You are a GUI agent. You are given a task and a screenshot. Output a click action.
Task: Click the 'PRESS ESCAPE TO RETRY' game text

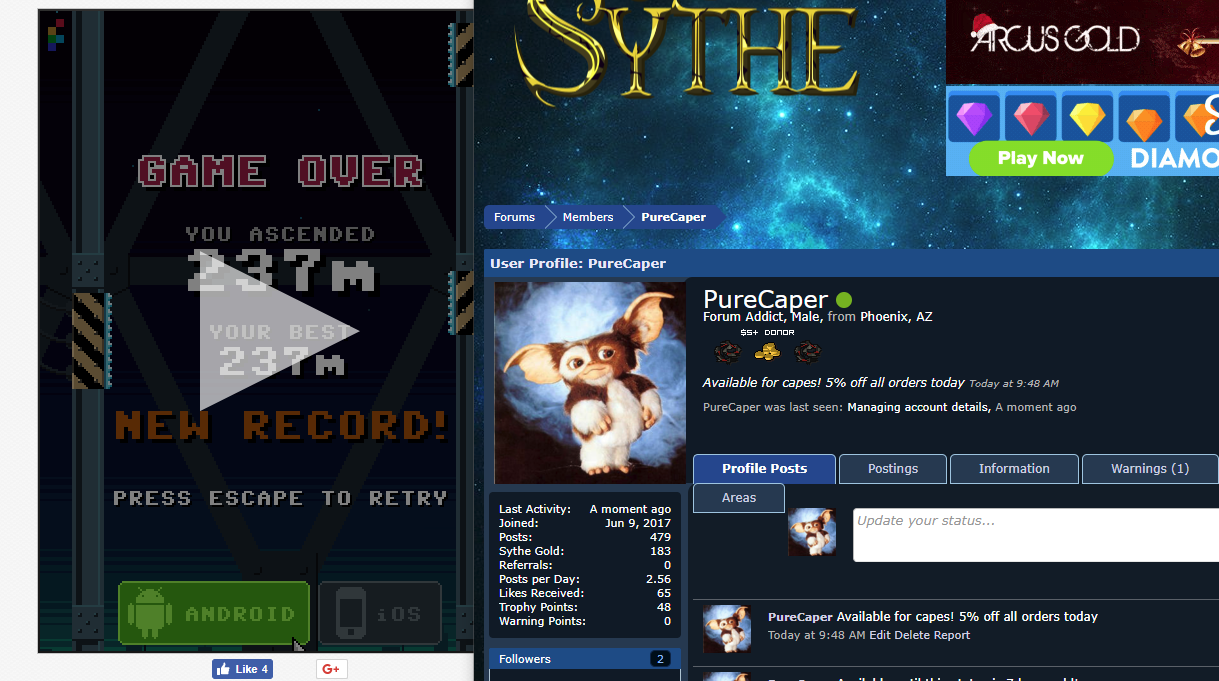tap(280, 498)
